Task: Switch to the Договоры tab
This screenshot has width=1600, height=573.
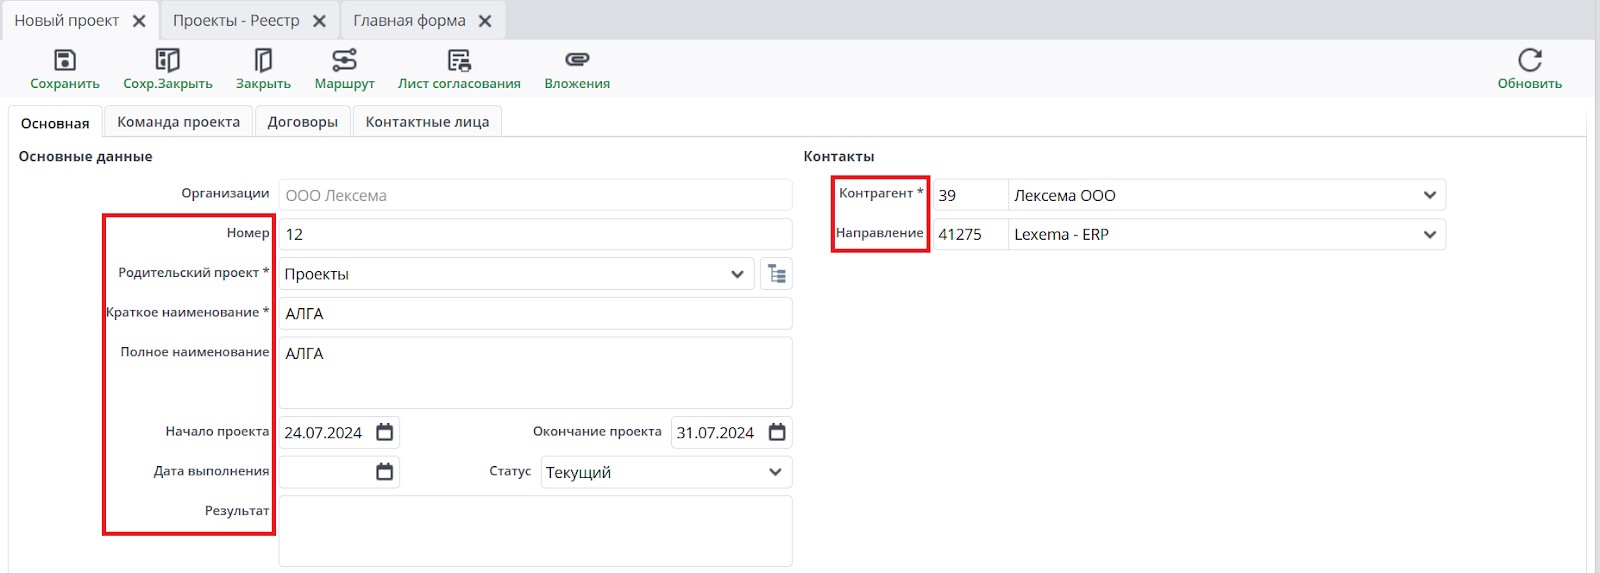Action: (x=302, y=122)
